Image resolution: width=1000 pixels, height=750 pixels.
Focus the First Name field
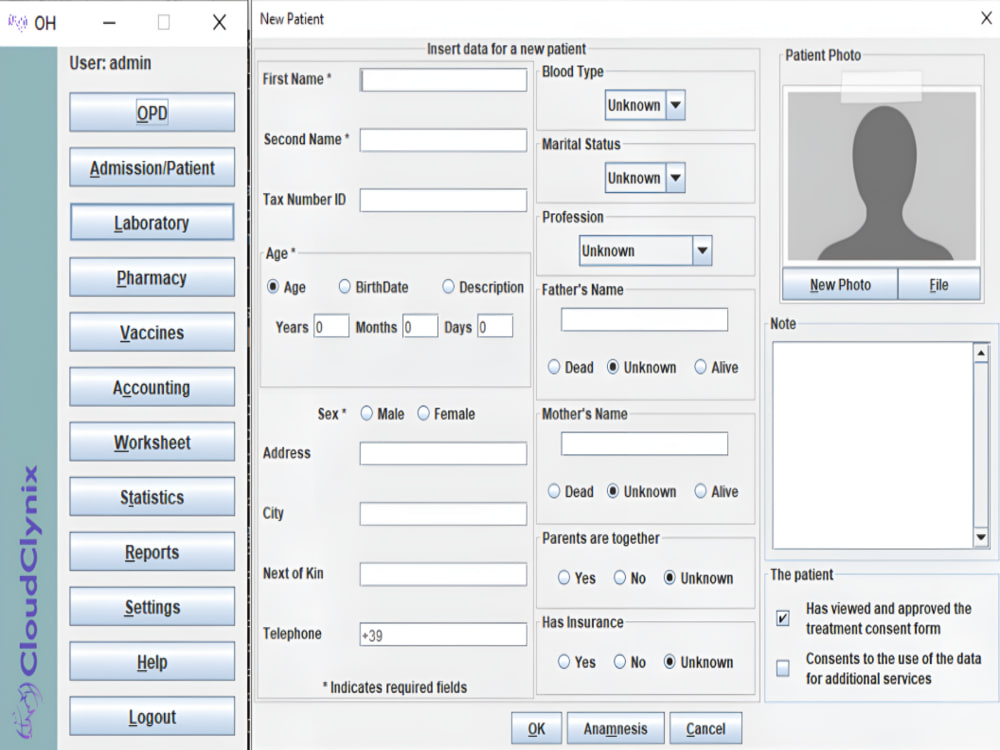tap(443, 80)
